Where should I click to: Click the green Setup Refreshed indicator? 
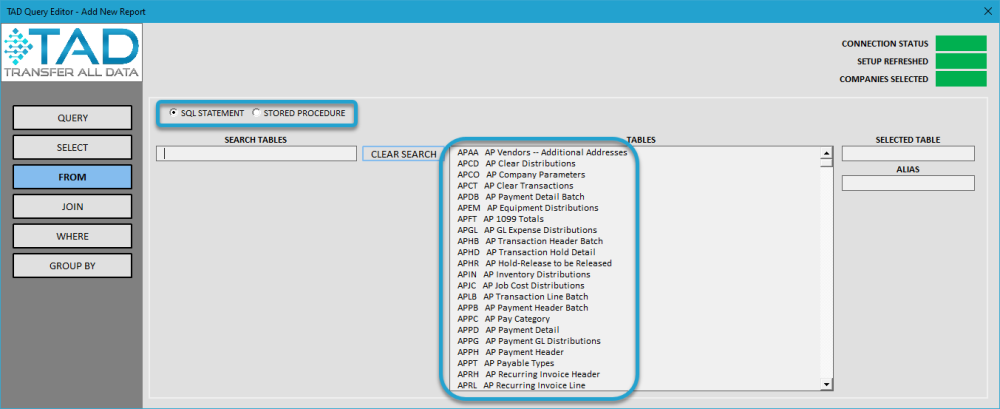click(961, 61)
